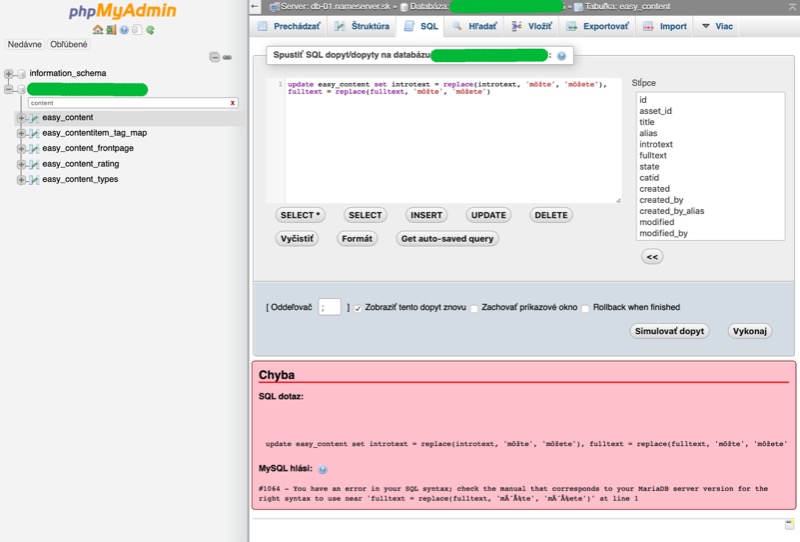Screen dimensions: 800x542
Task: Reload navigation panel with green arrow icon
Action: (150, 30)
